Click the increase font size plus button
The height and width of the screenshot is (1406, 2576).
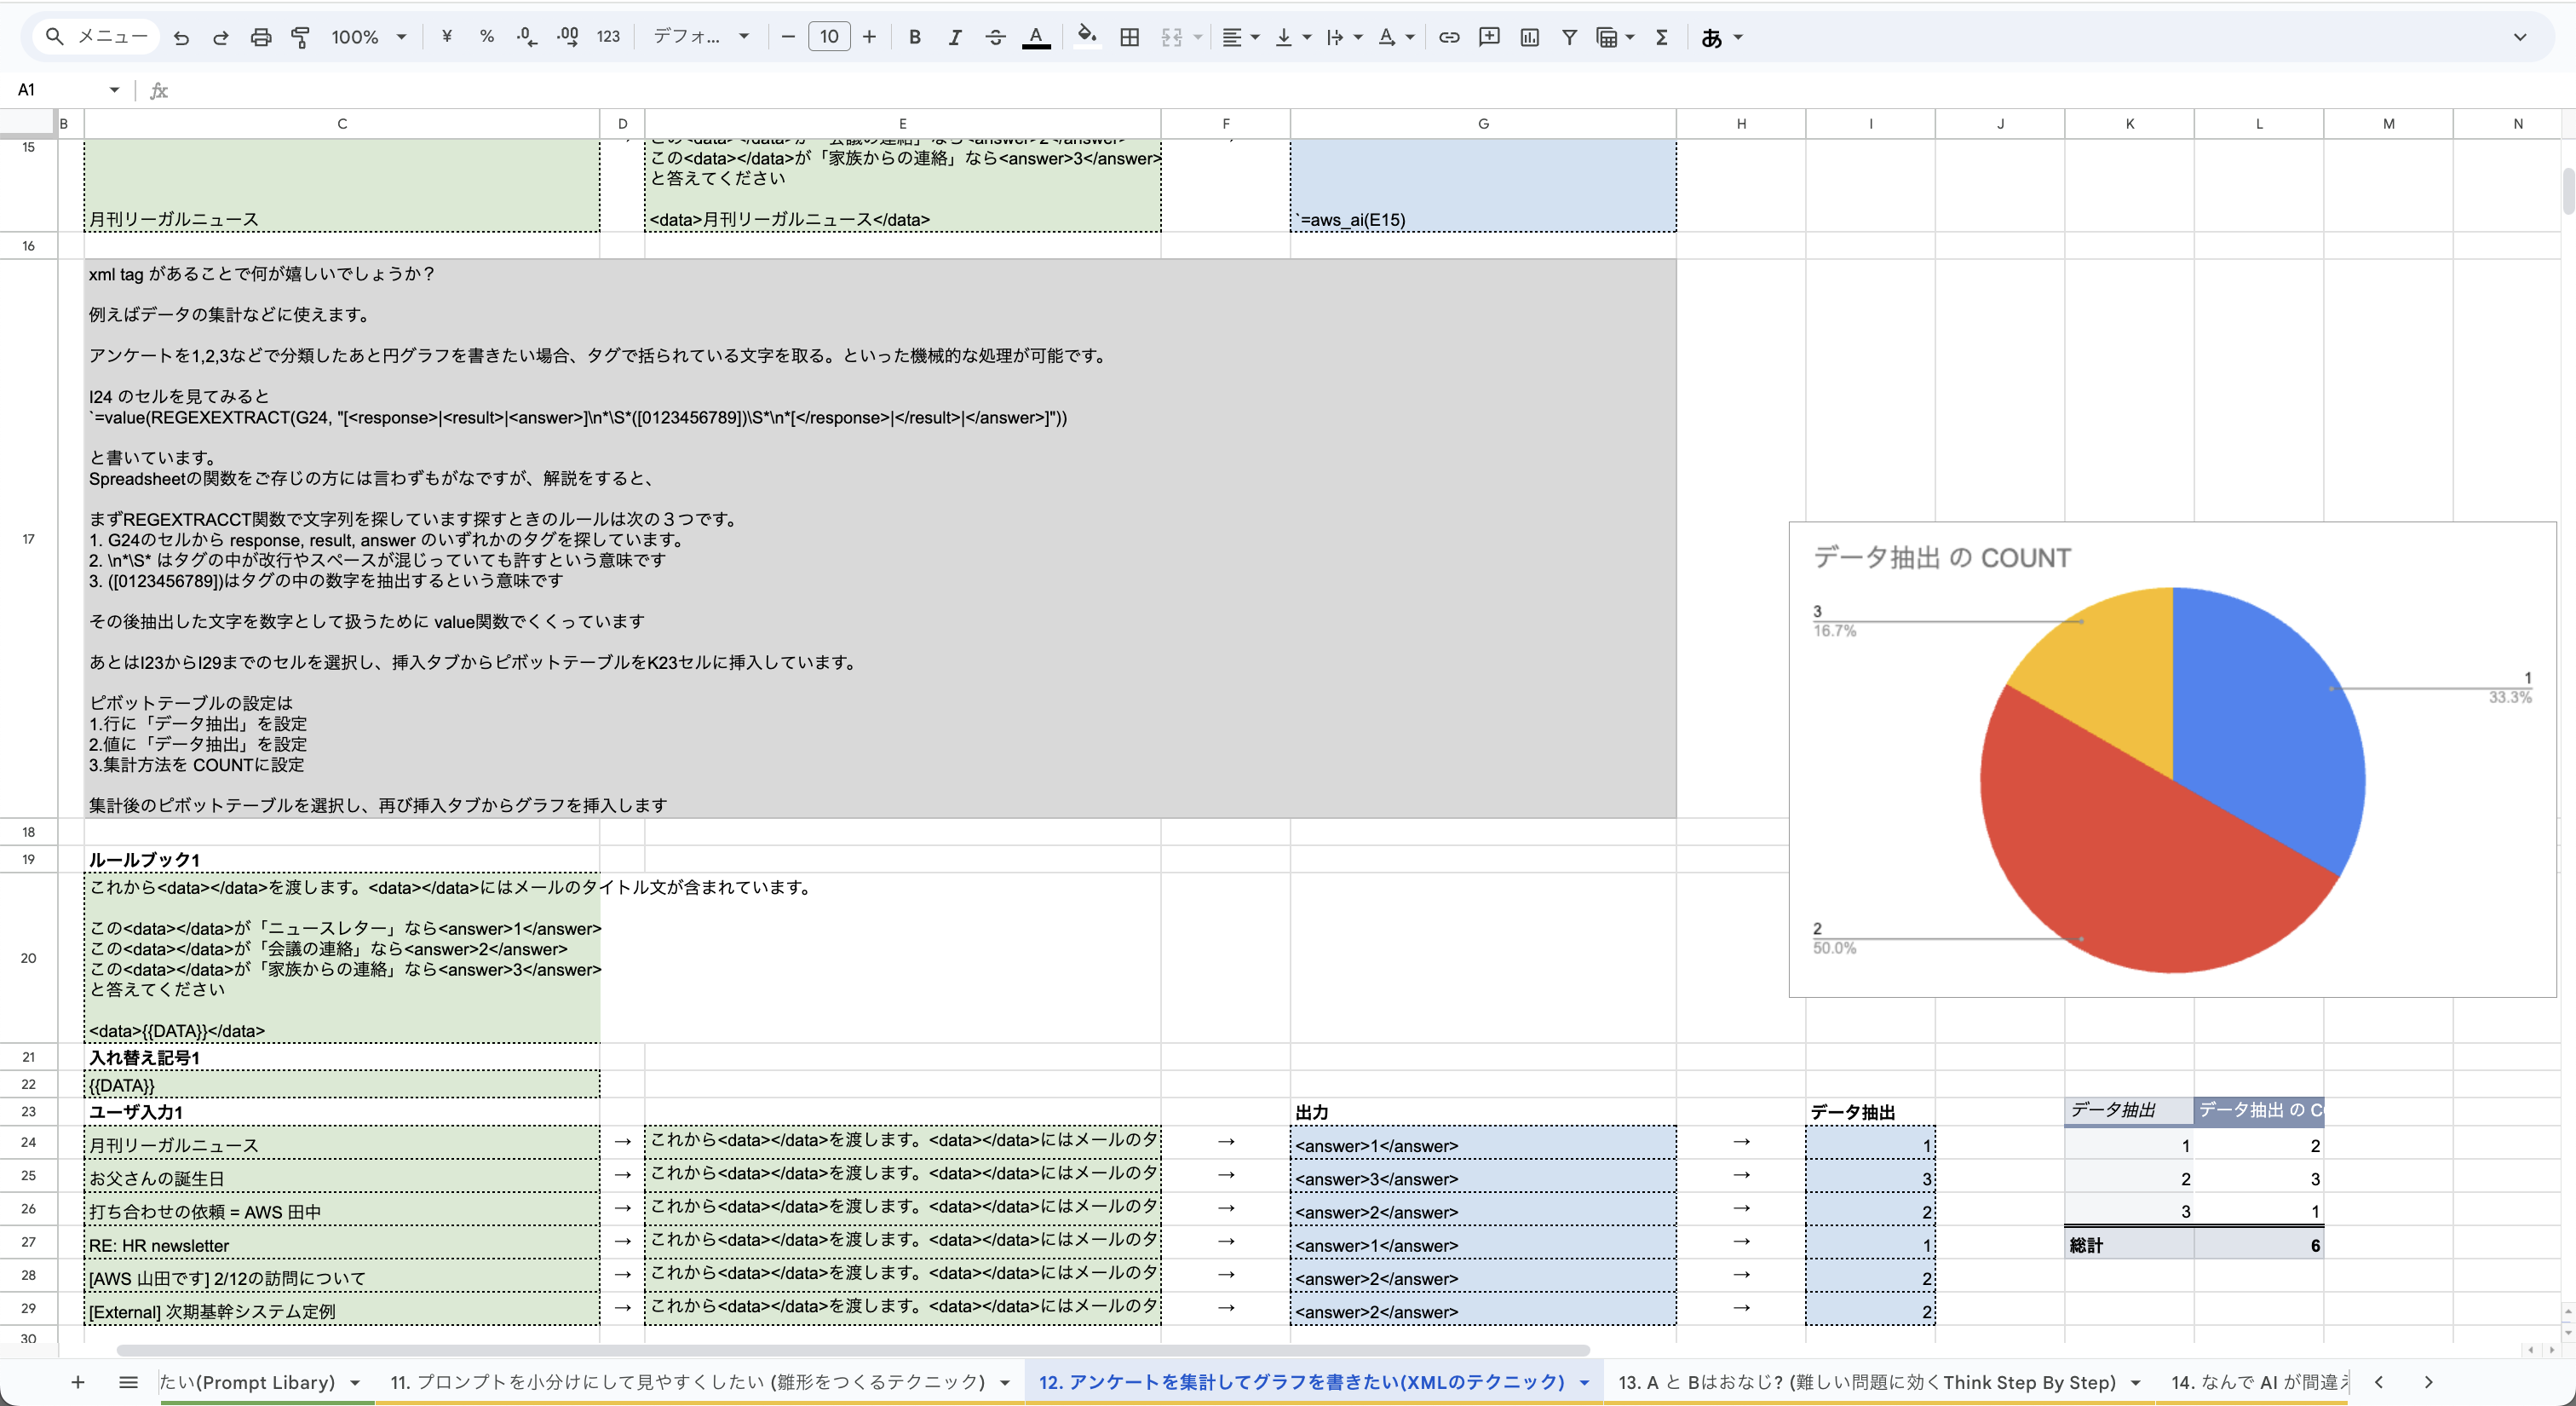(x=869, y=37)
